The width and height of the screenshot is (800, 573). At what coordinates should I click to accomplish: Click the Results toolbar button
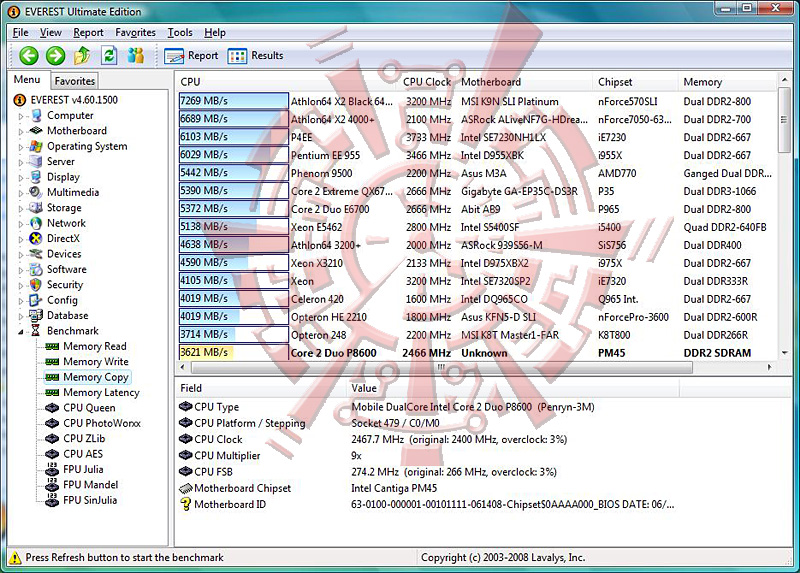pyautogui.click(x=256, y=56)
